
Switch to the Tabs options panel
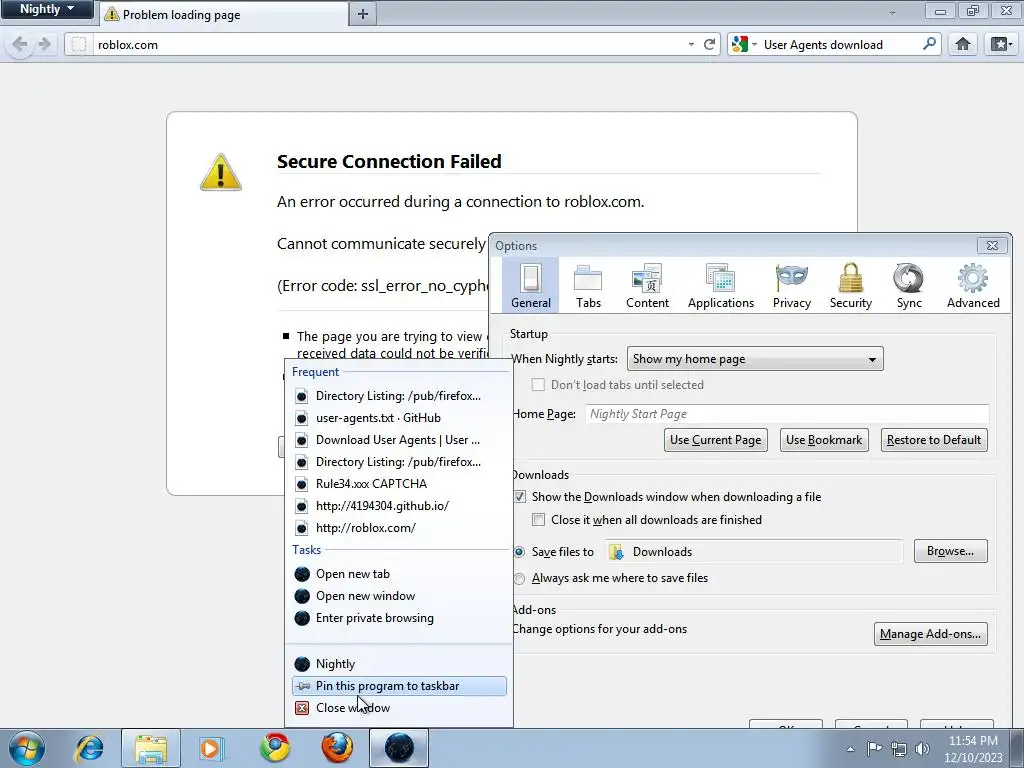point(588,285)
